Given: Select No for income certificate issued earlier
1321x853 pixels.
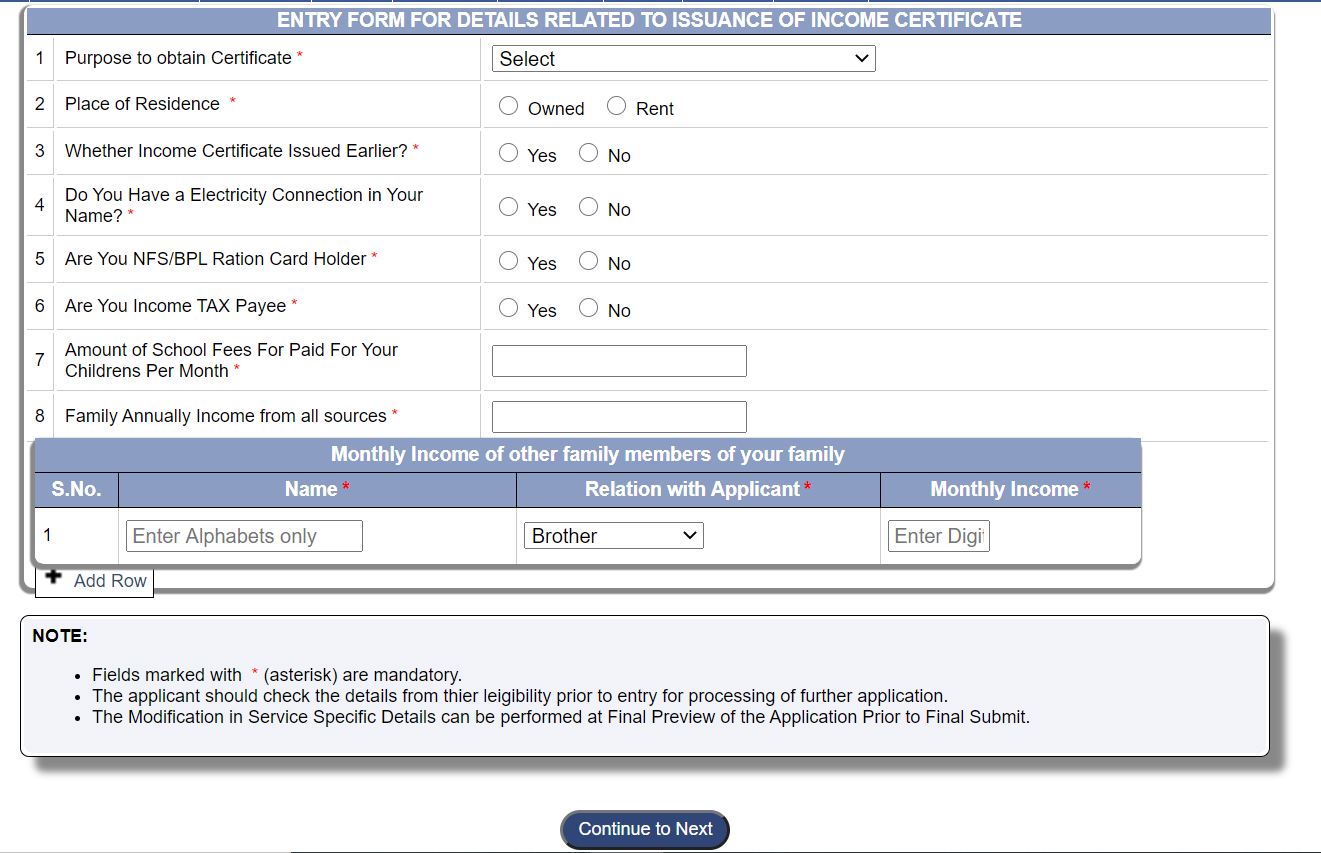Looking at the screenshot, I should [588, 152].
